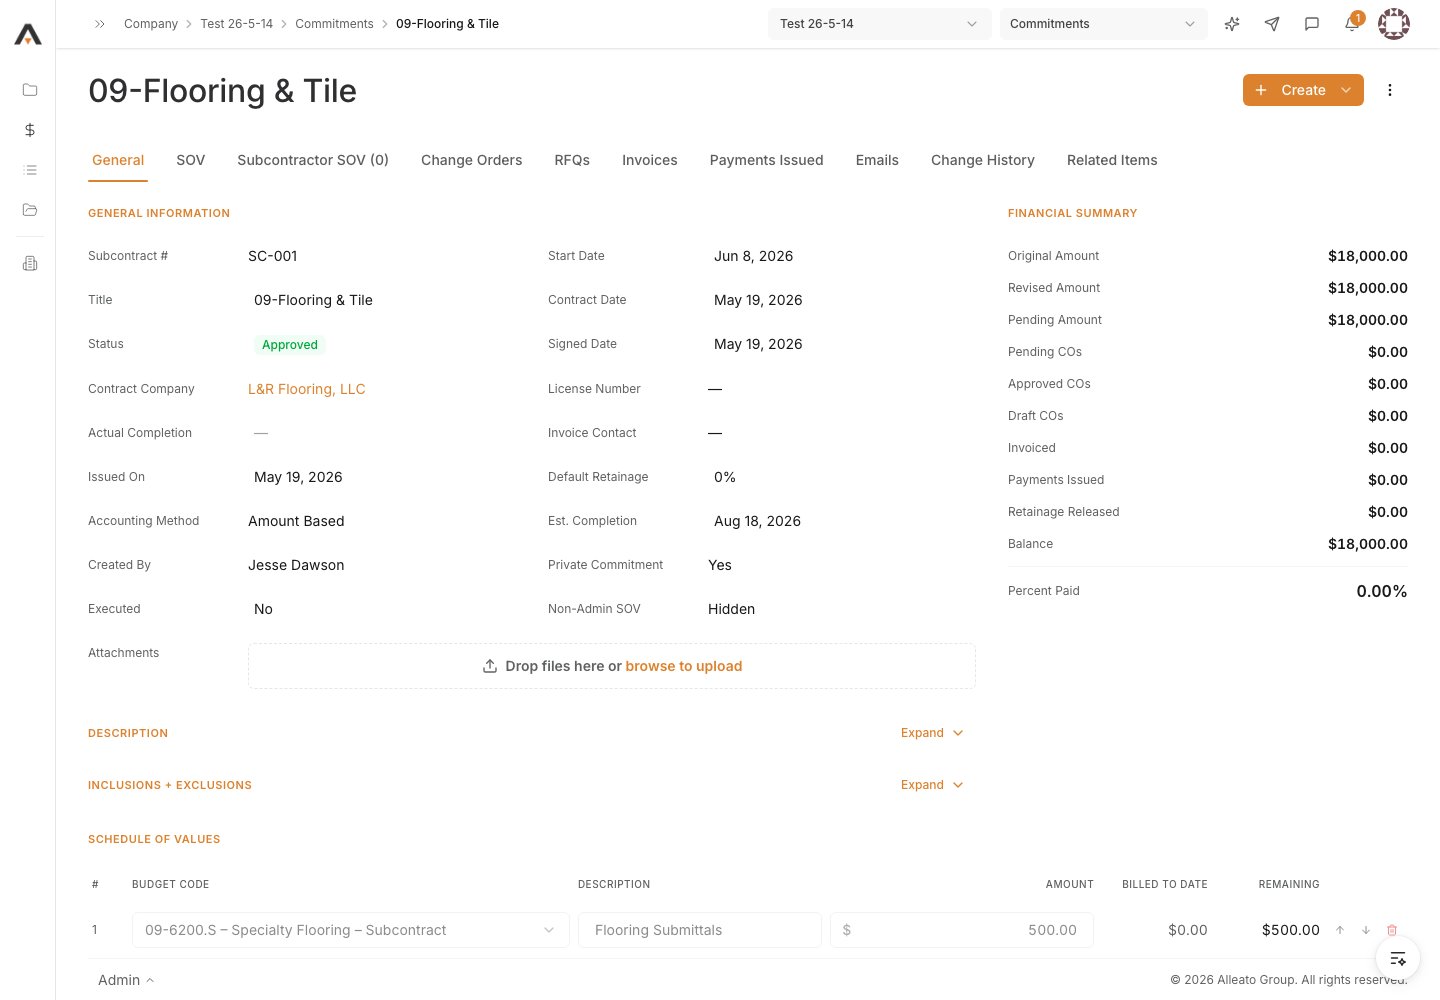Viewport: 1440px width, 1000px height.
Task: Open notifications bell icon
Action: [x=1352, y=23]
